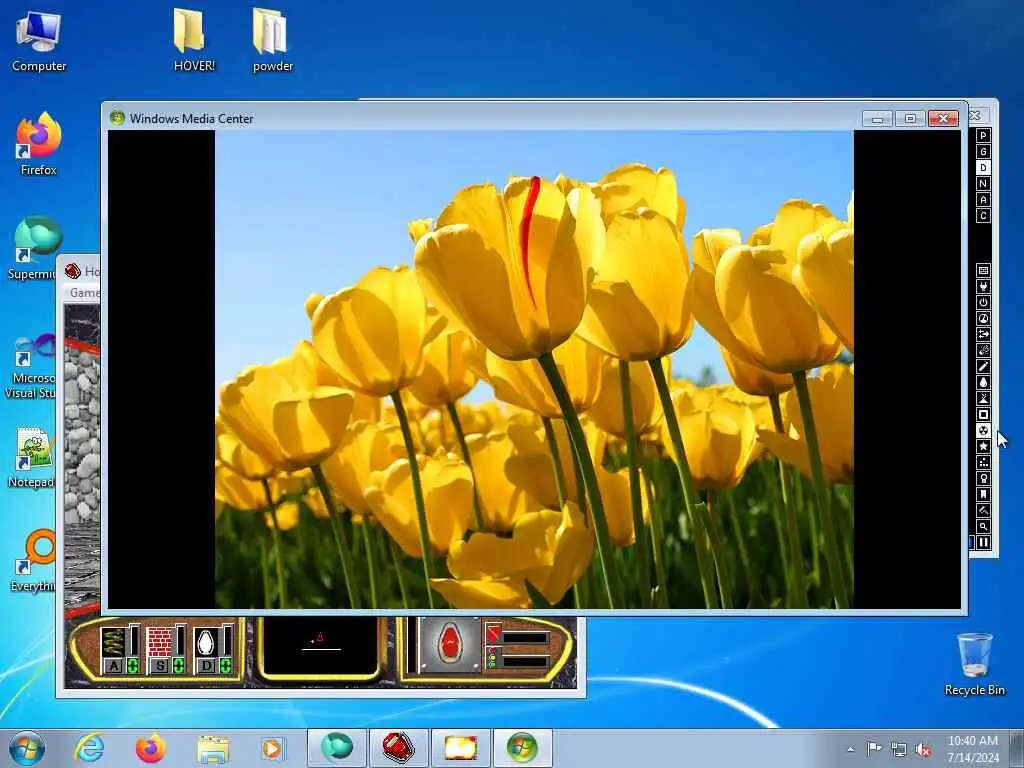The image size is (1024, 768).
Task: Click the C button in Powder Toy sidebar
Action: tap(983, 216)
